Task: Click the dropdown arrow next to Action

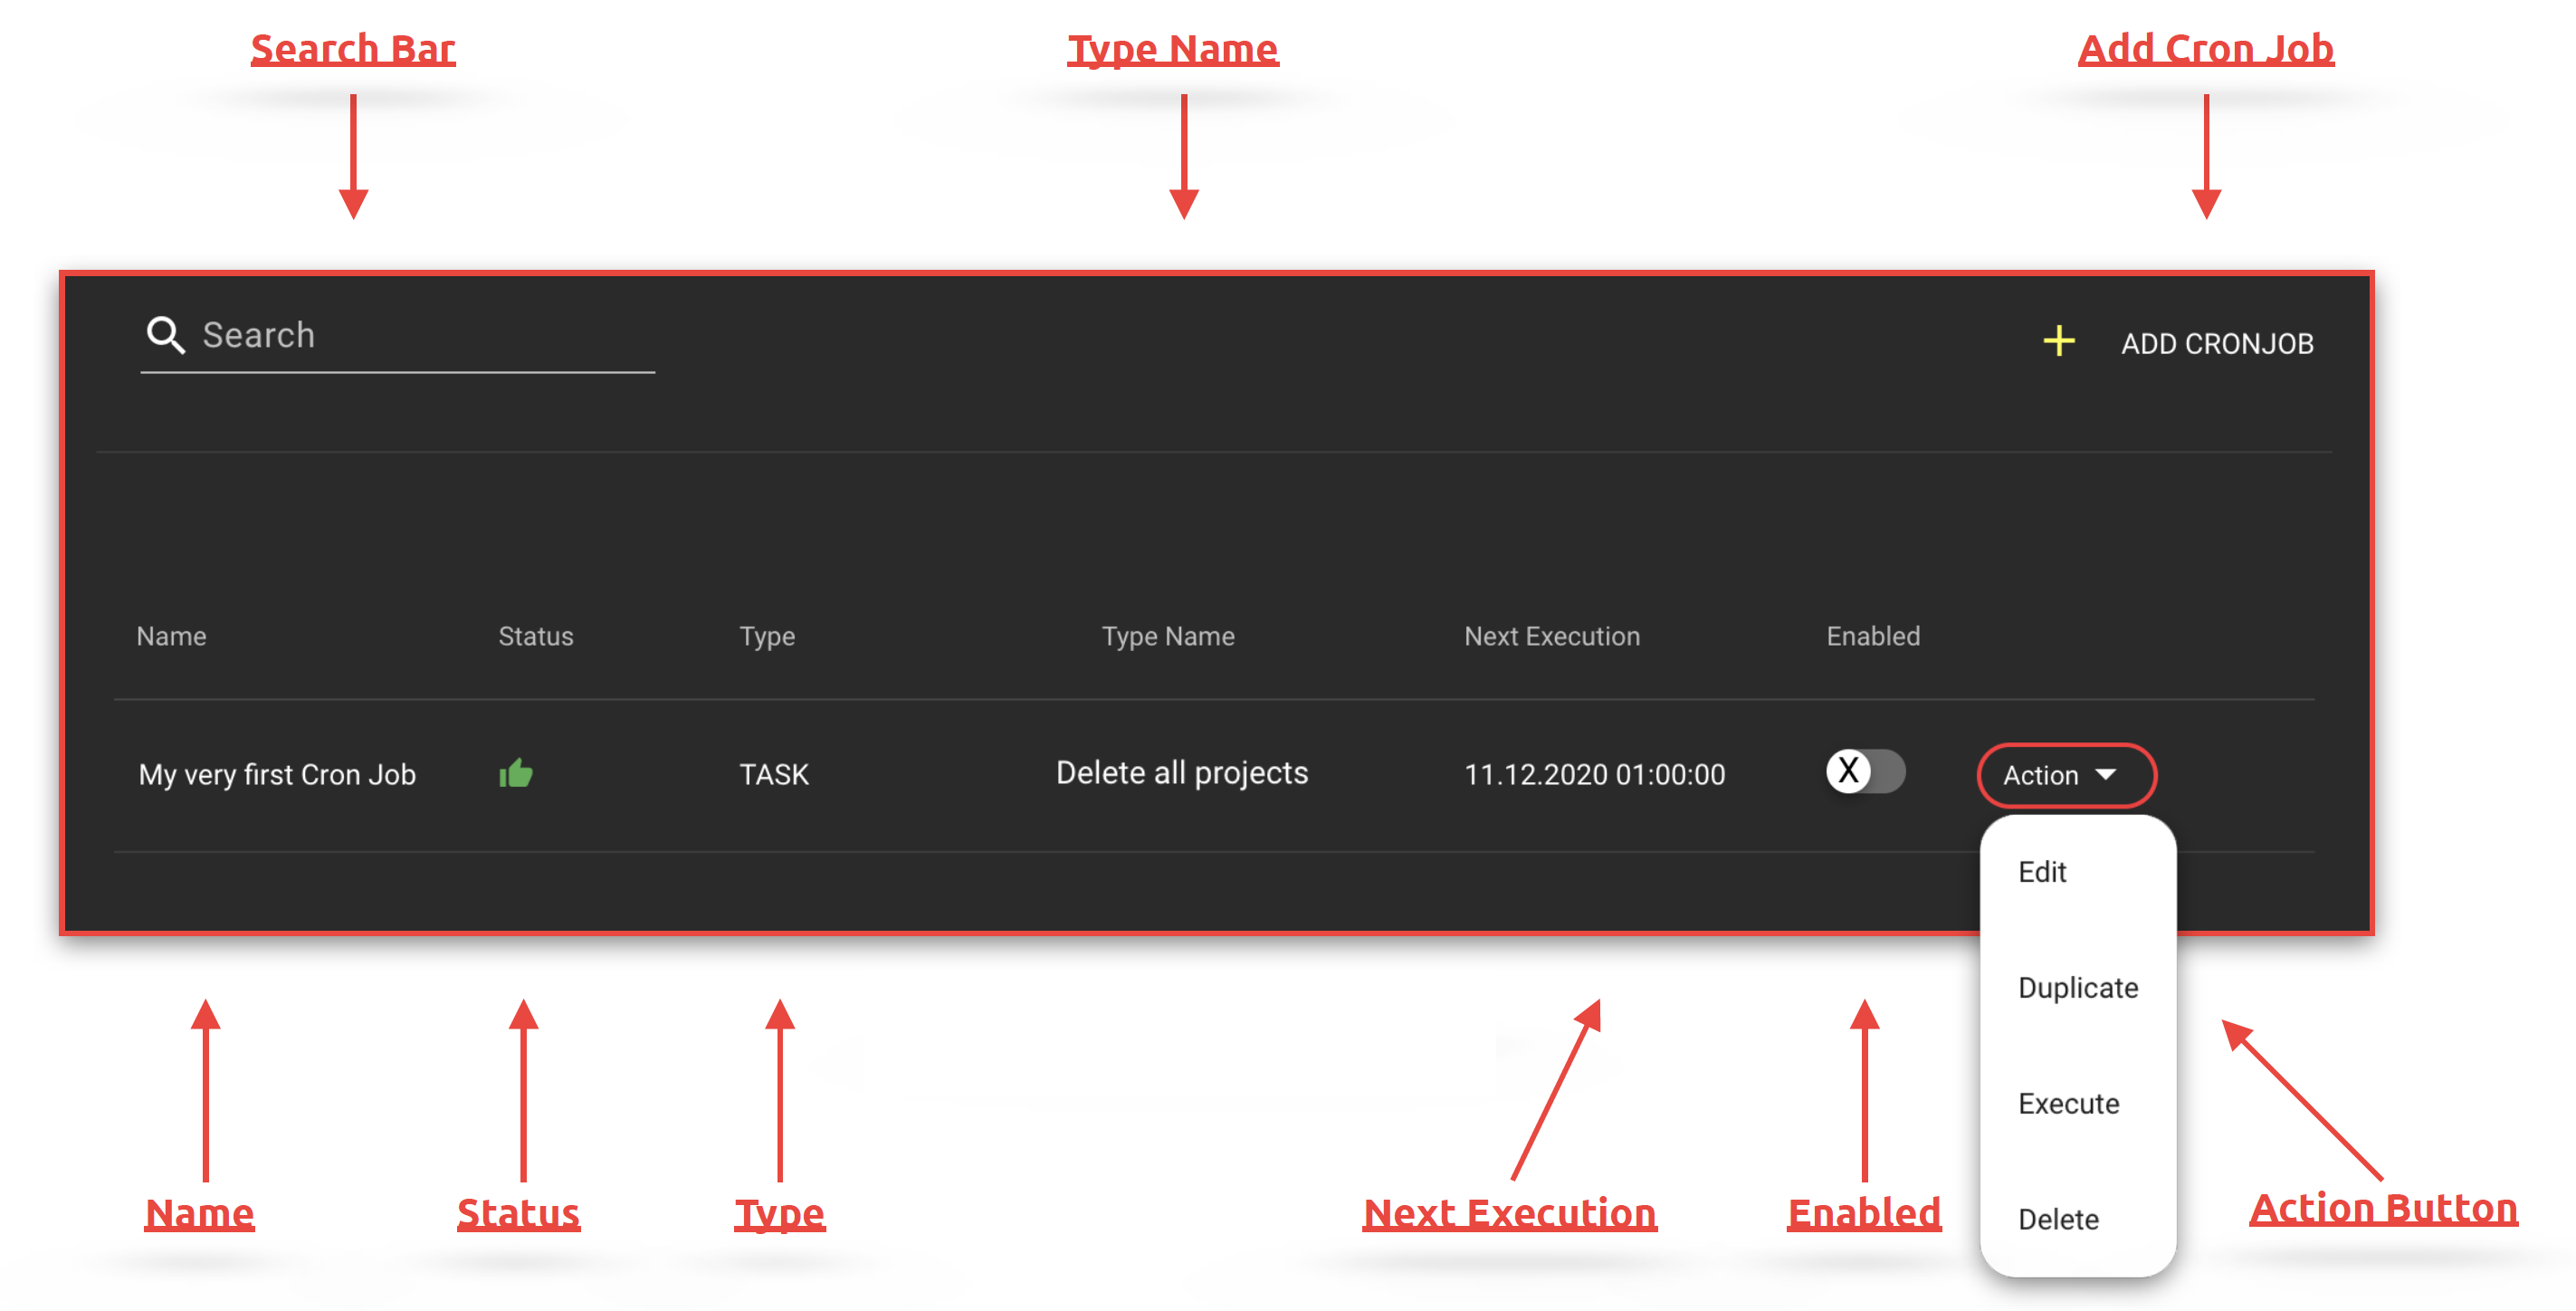Action: click(x=2105, y=775)
